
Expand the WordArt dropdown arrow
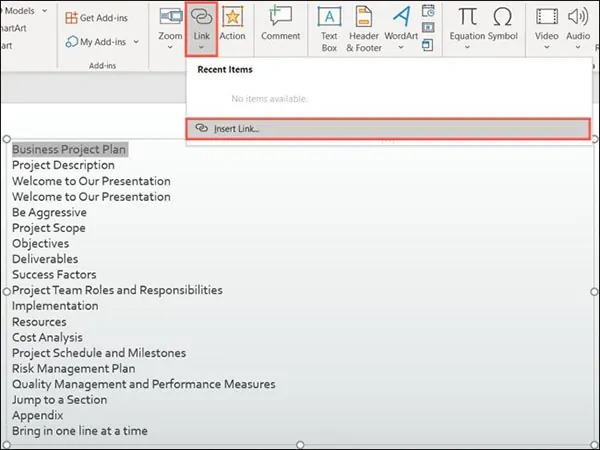pos(401,47)
